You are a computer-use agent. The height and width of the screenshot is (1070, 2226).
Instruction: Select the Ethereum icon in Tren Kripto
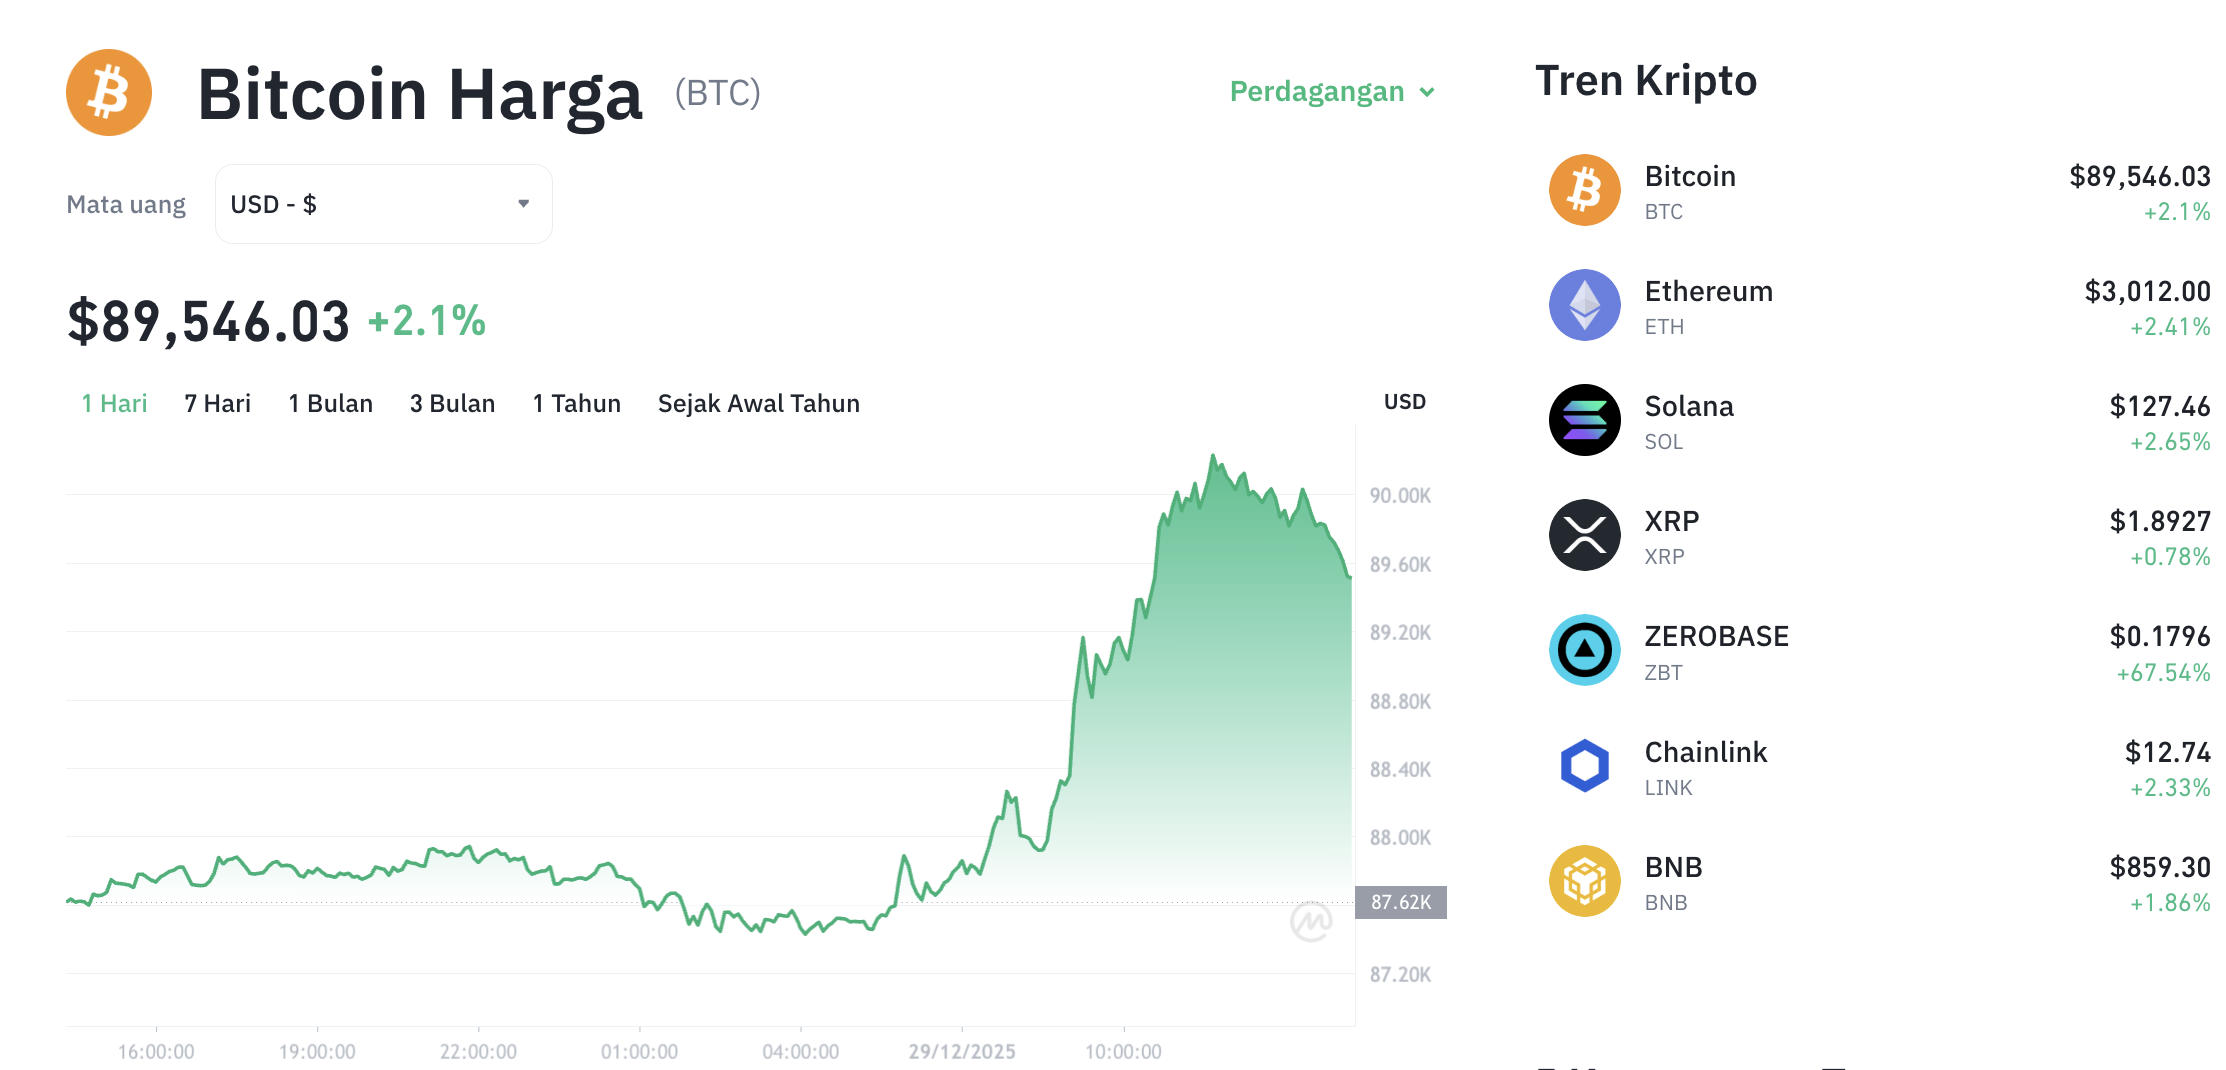point(1584,305)
